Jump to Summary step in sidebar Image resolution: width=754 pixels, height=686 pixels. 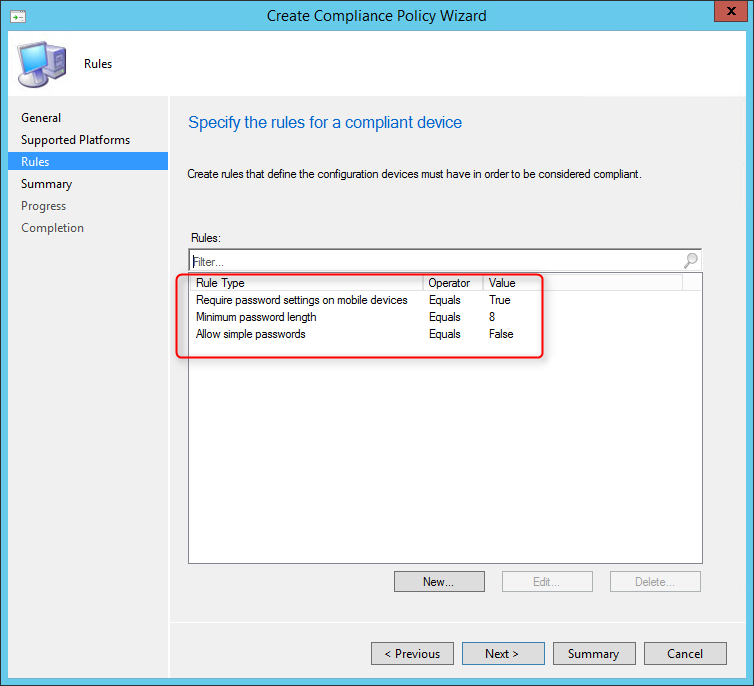click(x=46, y=184)
